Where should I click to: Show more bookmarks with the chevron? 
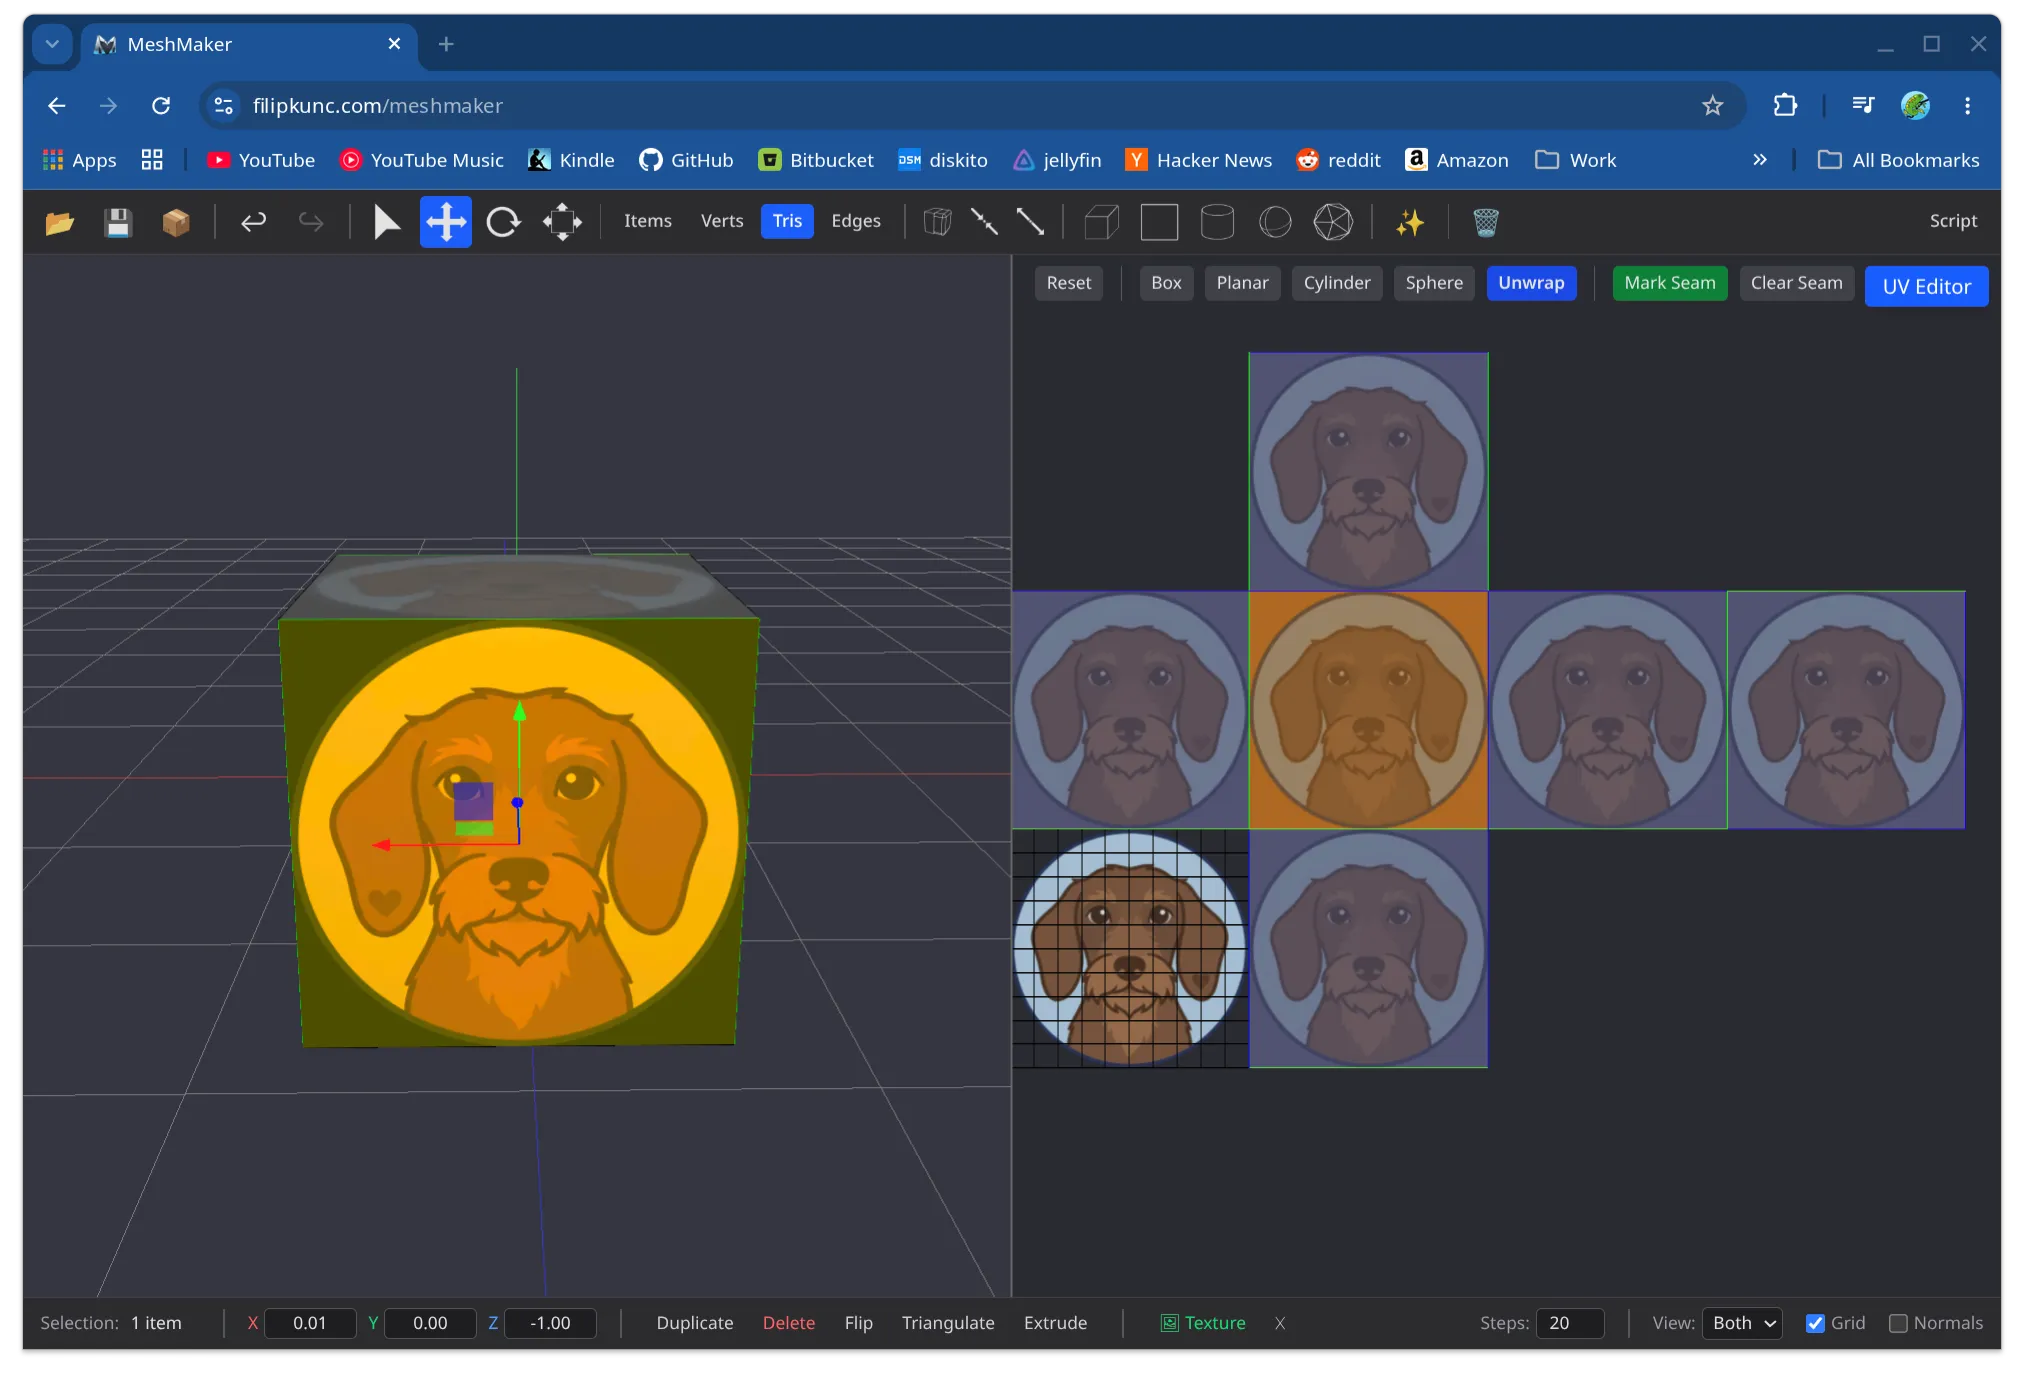[1760, 160]
